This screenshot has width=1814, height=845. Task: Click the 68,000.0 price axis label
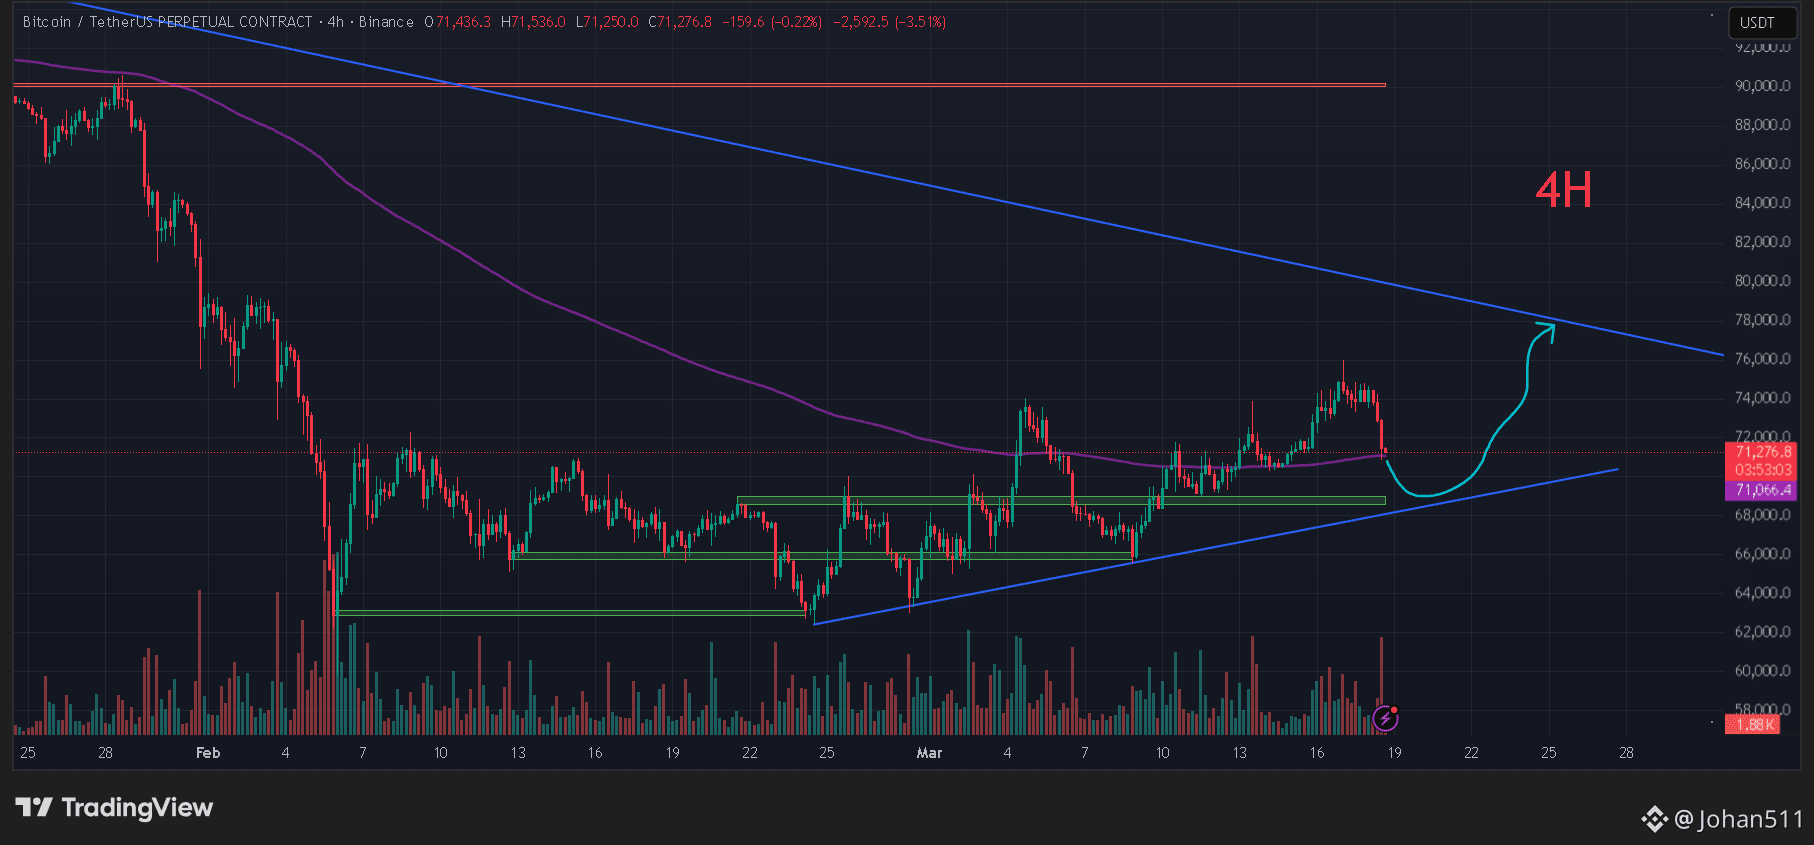pyautogui.click(x=1762, y=515)
